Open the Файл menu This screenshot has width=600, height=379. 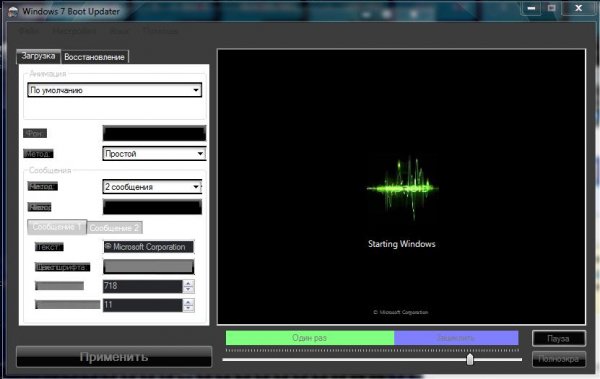(x=28, y=31)
